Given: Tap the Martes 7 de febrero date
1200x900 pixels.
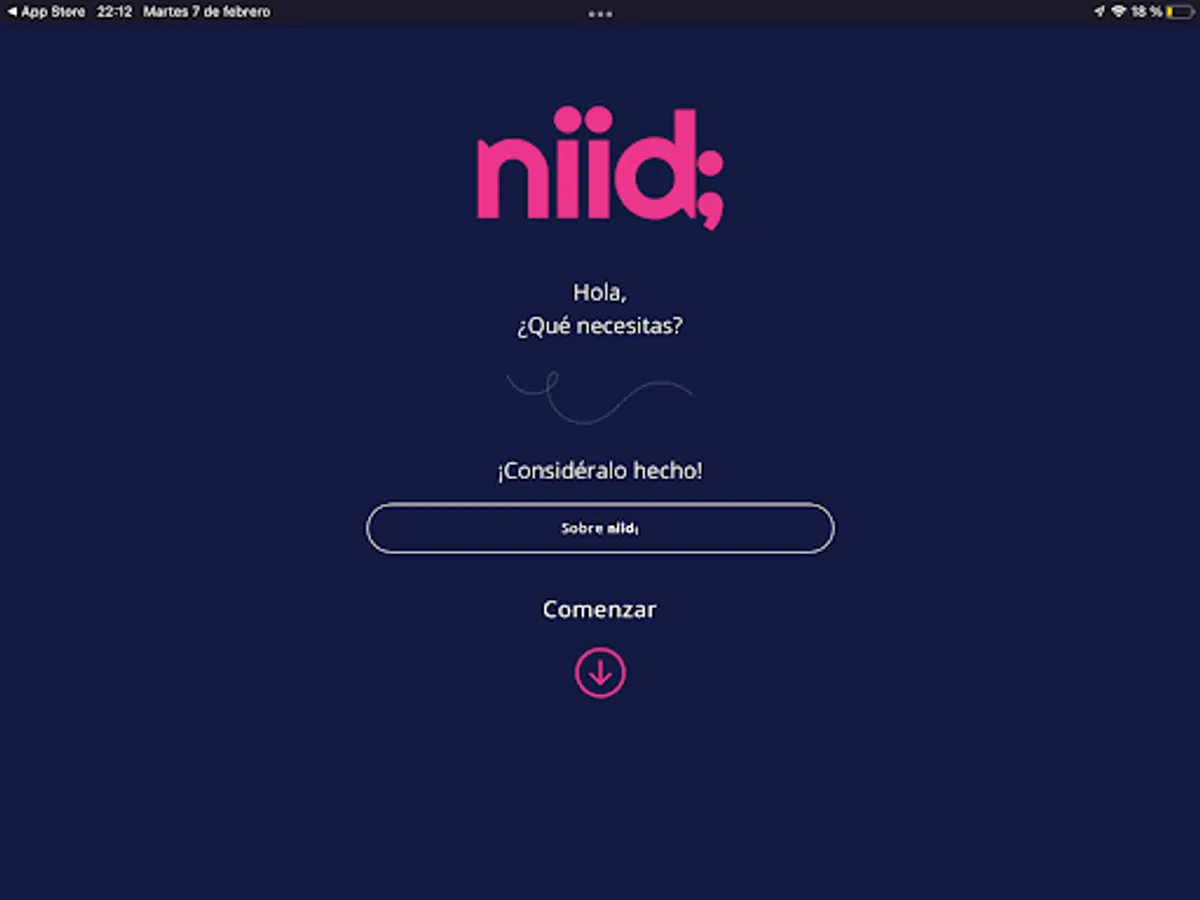Looking at the screenshot, I should click(x=207, y=12).
